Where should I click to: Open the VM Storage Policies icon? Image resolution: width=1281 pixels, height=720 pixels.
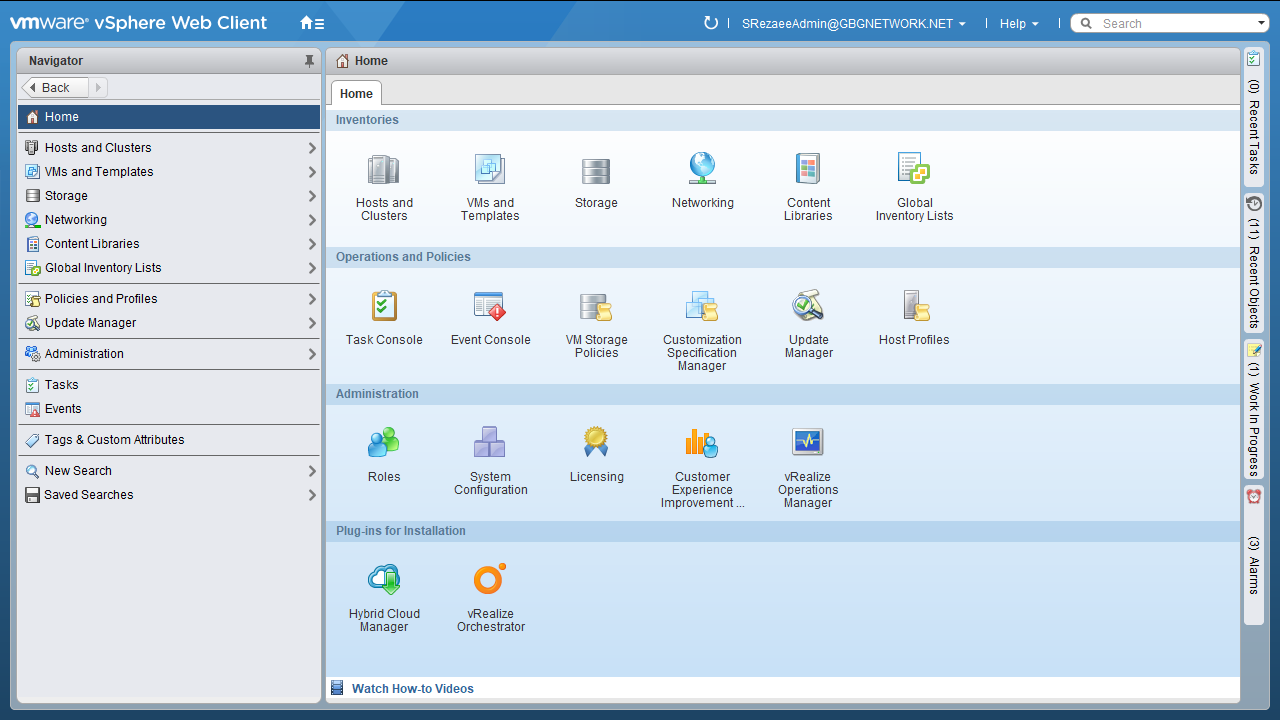[x=596, y=307]
